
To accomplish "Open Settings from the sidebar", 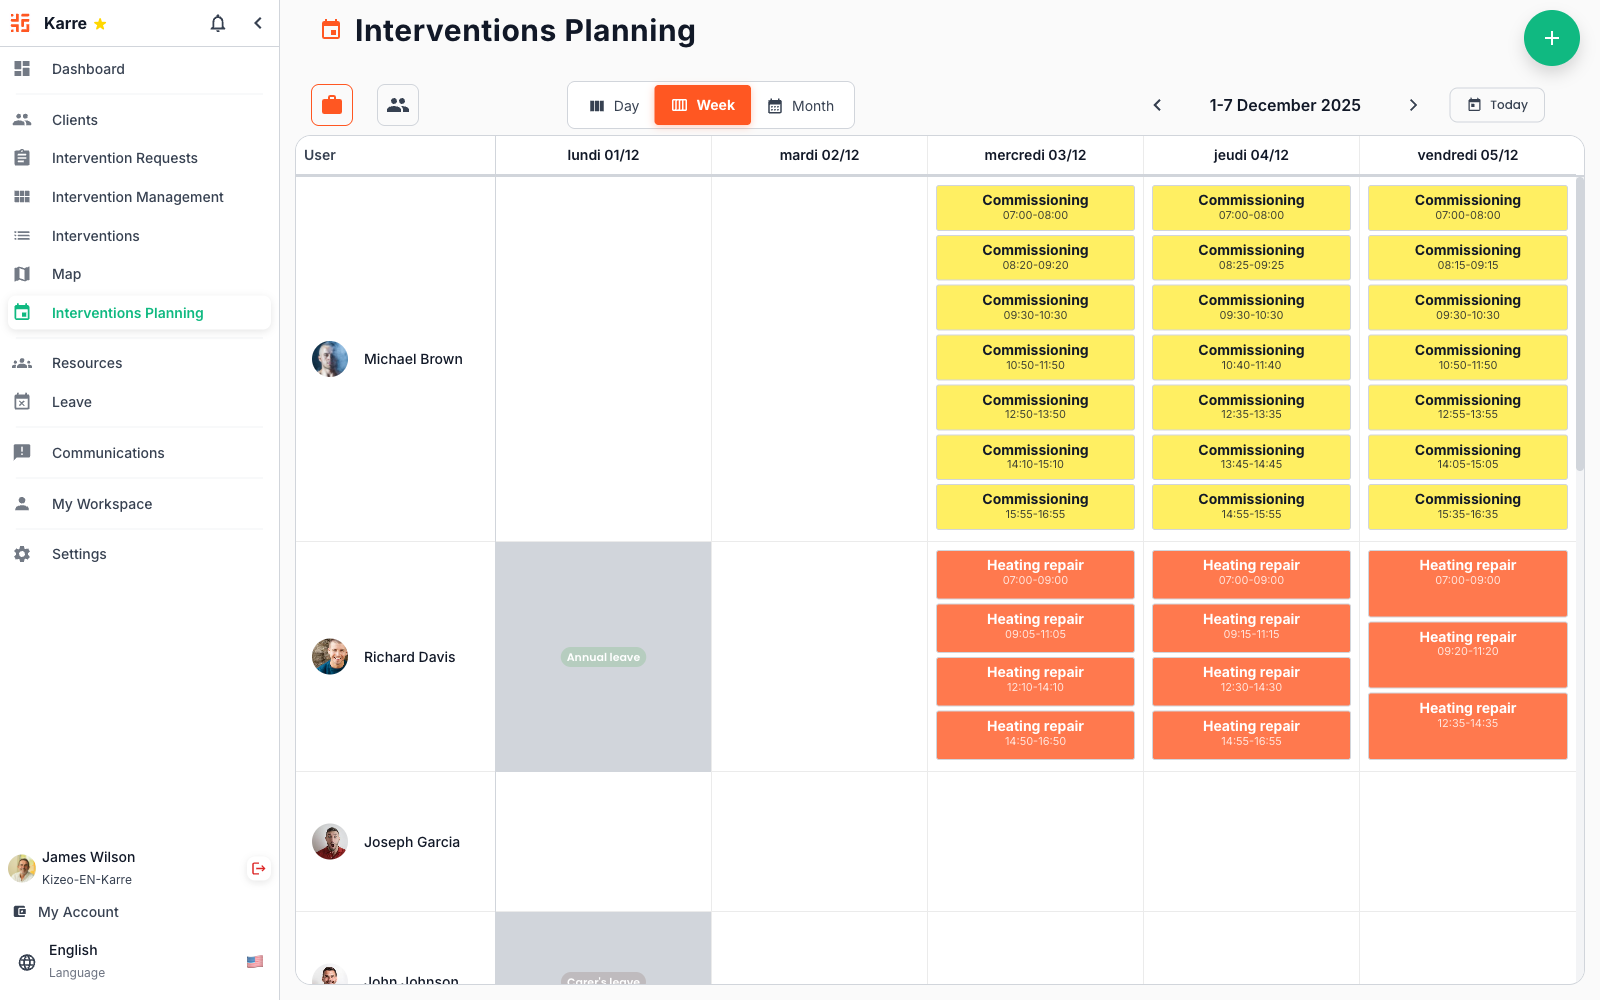I will pyautogui.click(x=78, y=553).
